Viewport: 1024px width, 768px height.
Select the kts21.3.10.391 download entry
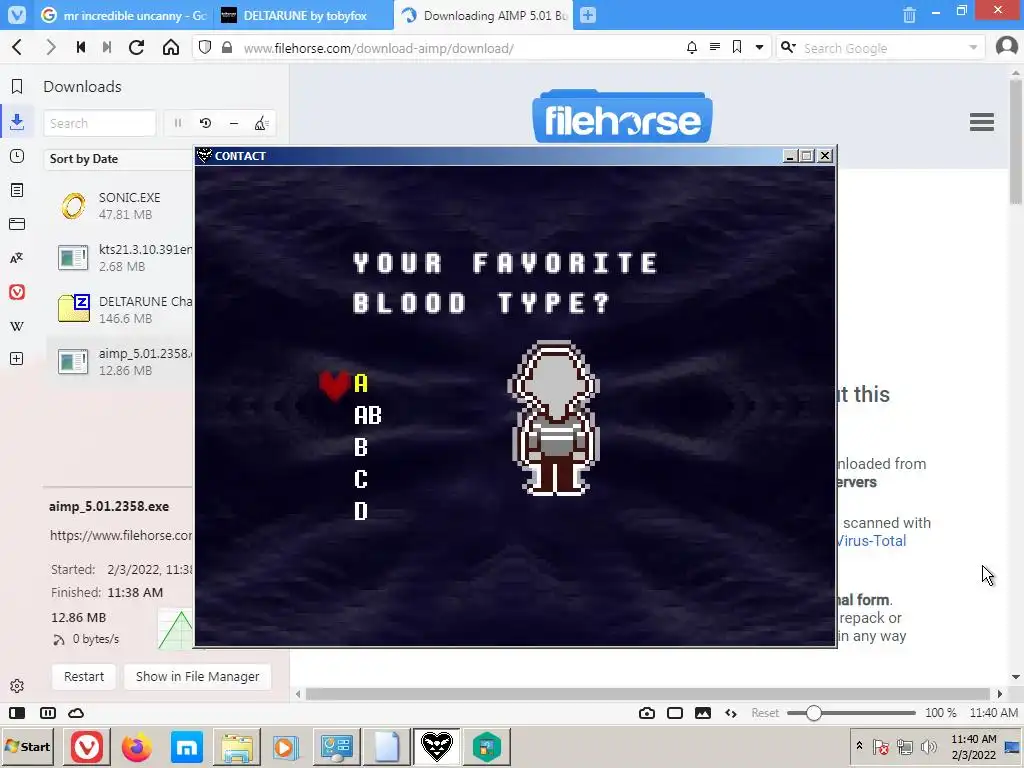point(120,257)
